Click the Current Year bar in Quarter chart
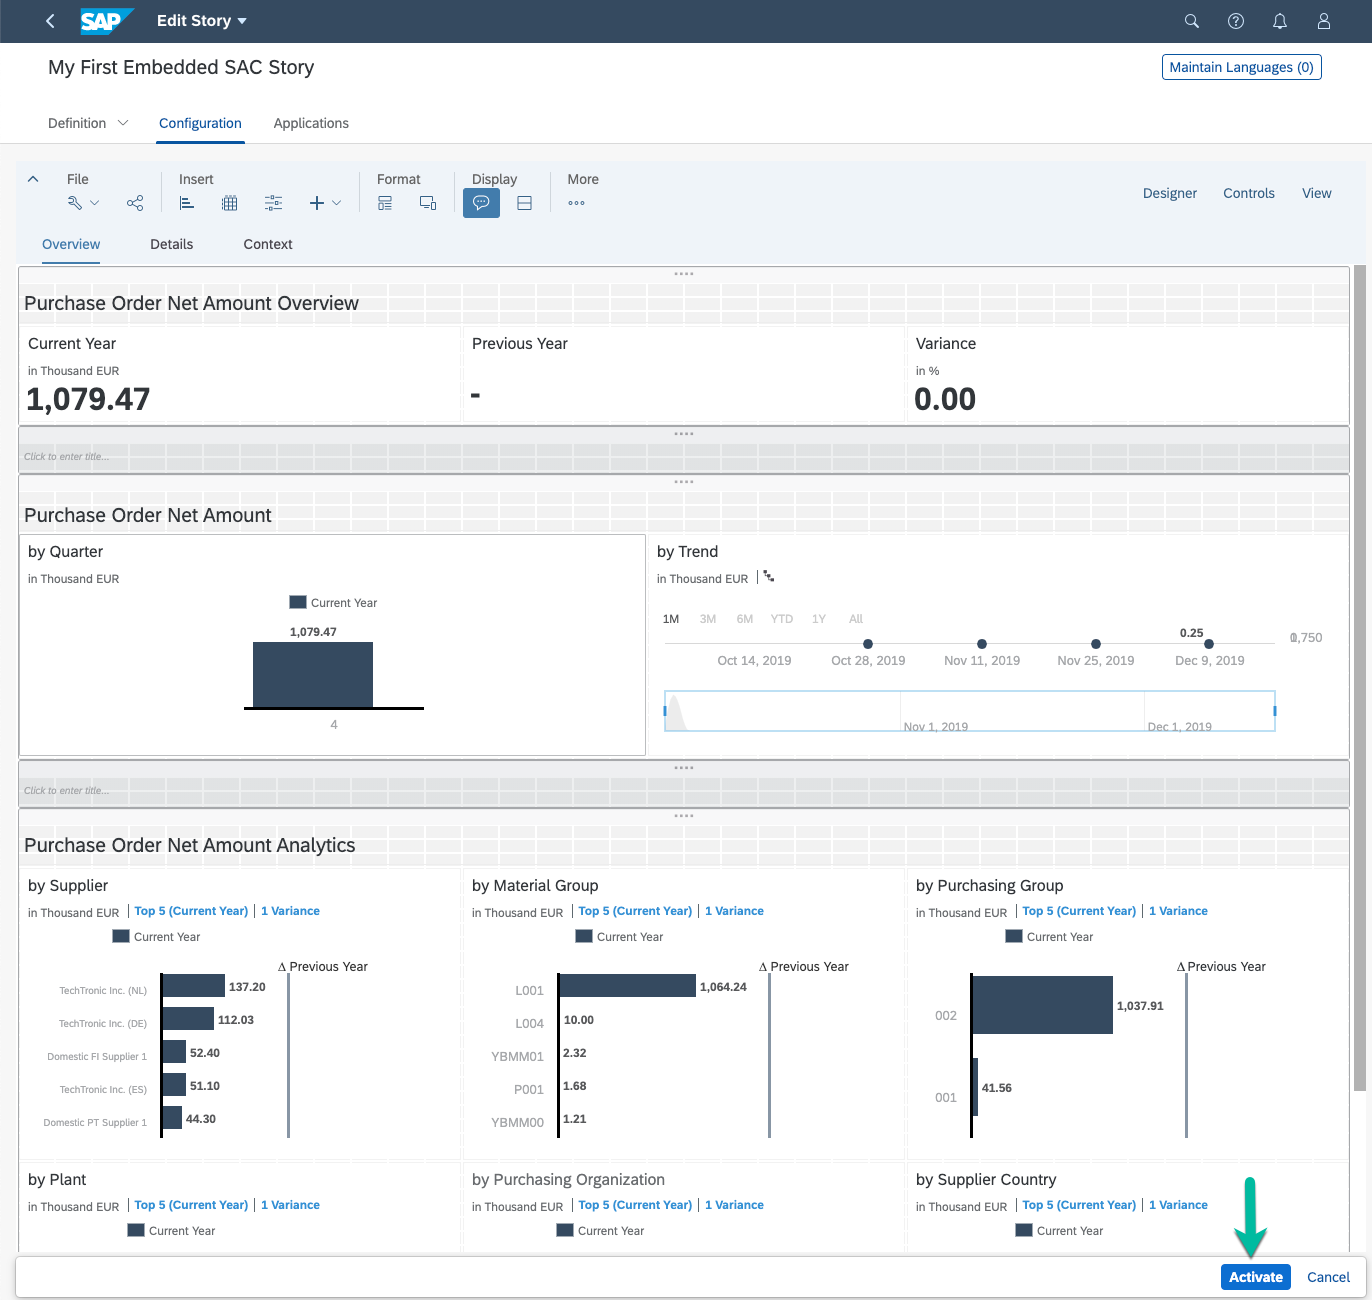Viewport: 1372px width, 1300px height. pyautogui.click(x=312, y=675)
